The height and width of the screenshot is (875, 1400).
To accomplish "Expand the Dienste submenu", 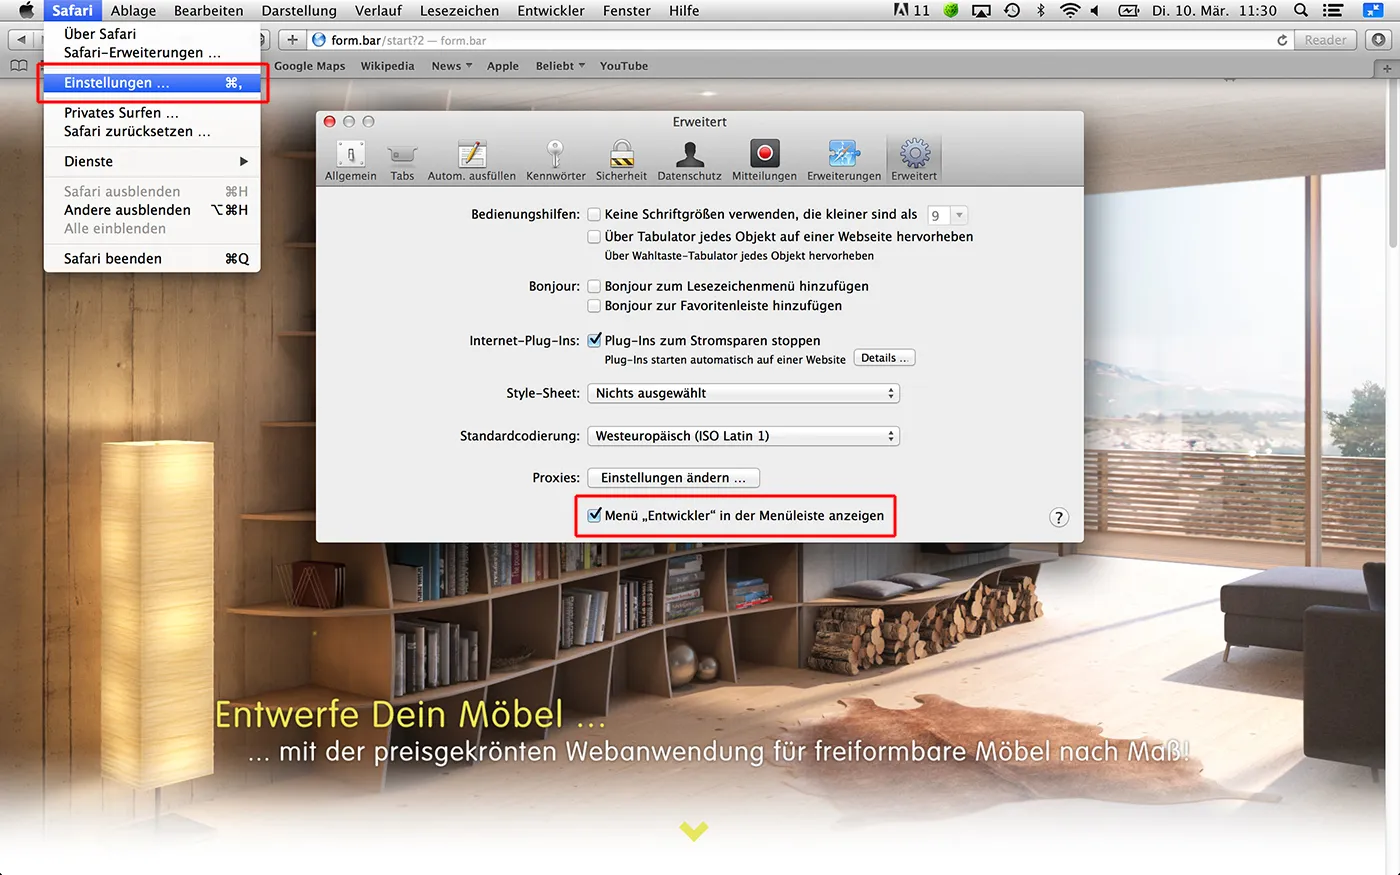I will point(152,161).
